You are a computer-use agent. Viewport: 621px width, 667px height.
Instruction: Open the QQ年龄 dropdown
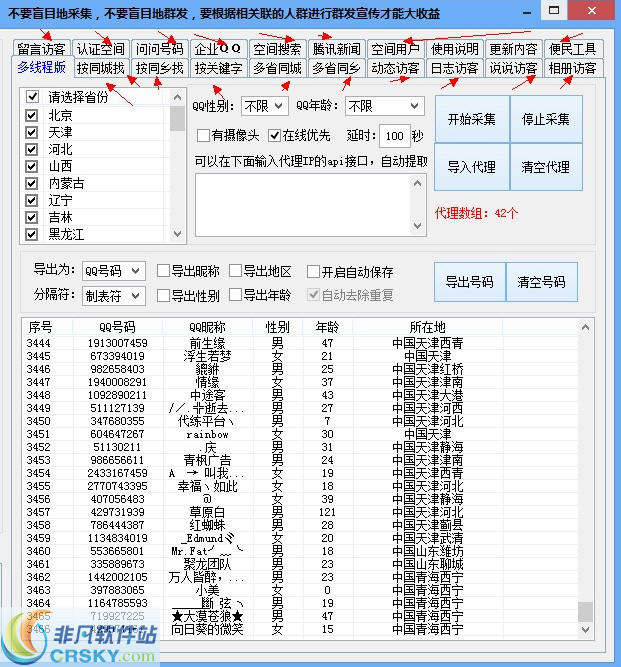385,106
